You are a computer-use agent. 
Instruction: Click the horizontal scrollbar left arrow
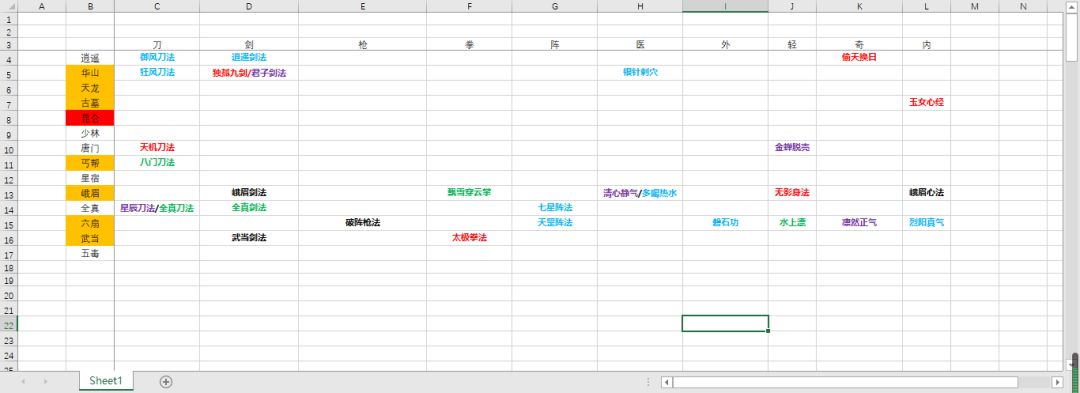click(667, 382)
